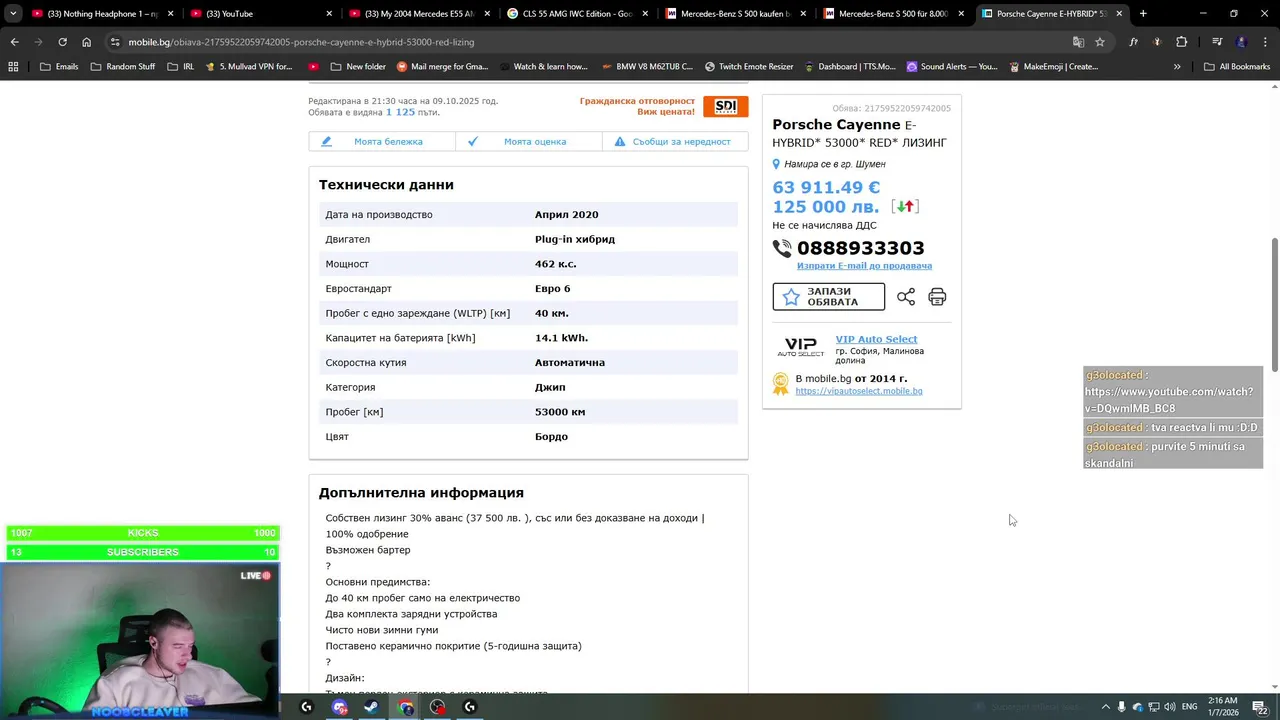This screenshot has height=720, width=1280.
Task: Switch to the (33) YouTube tab
Action: pos(262,14)
